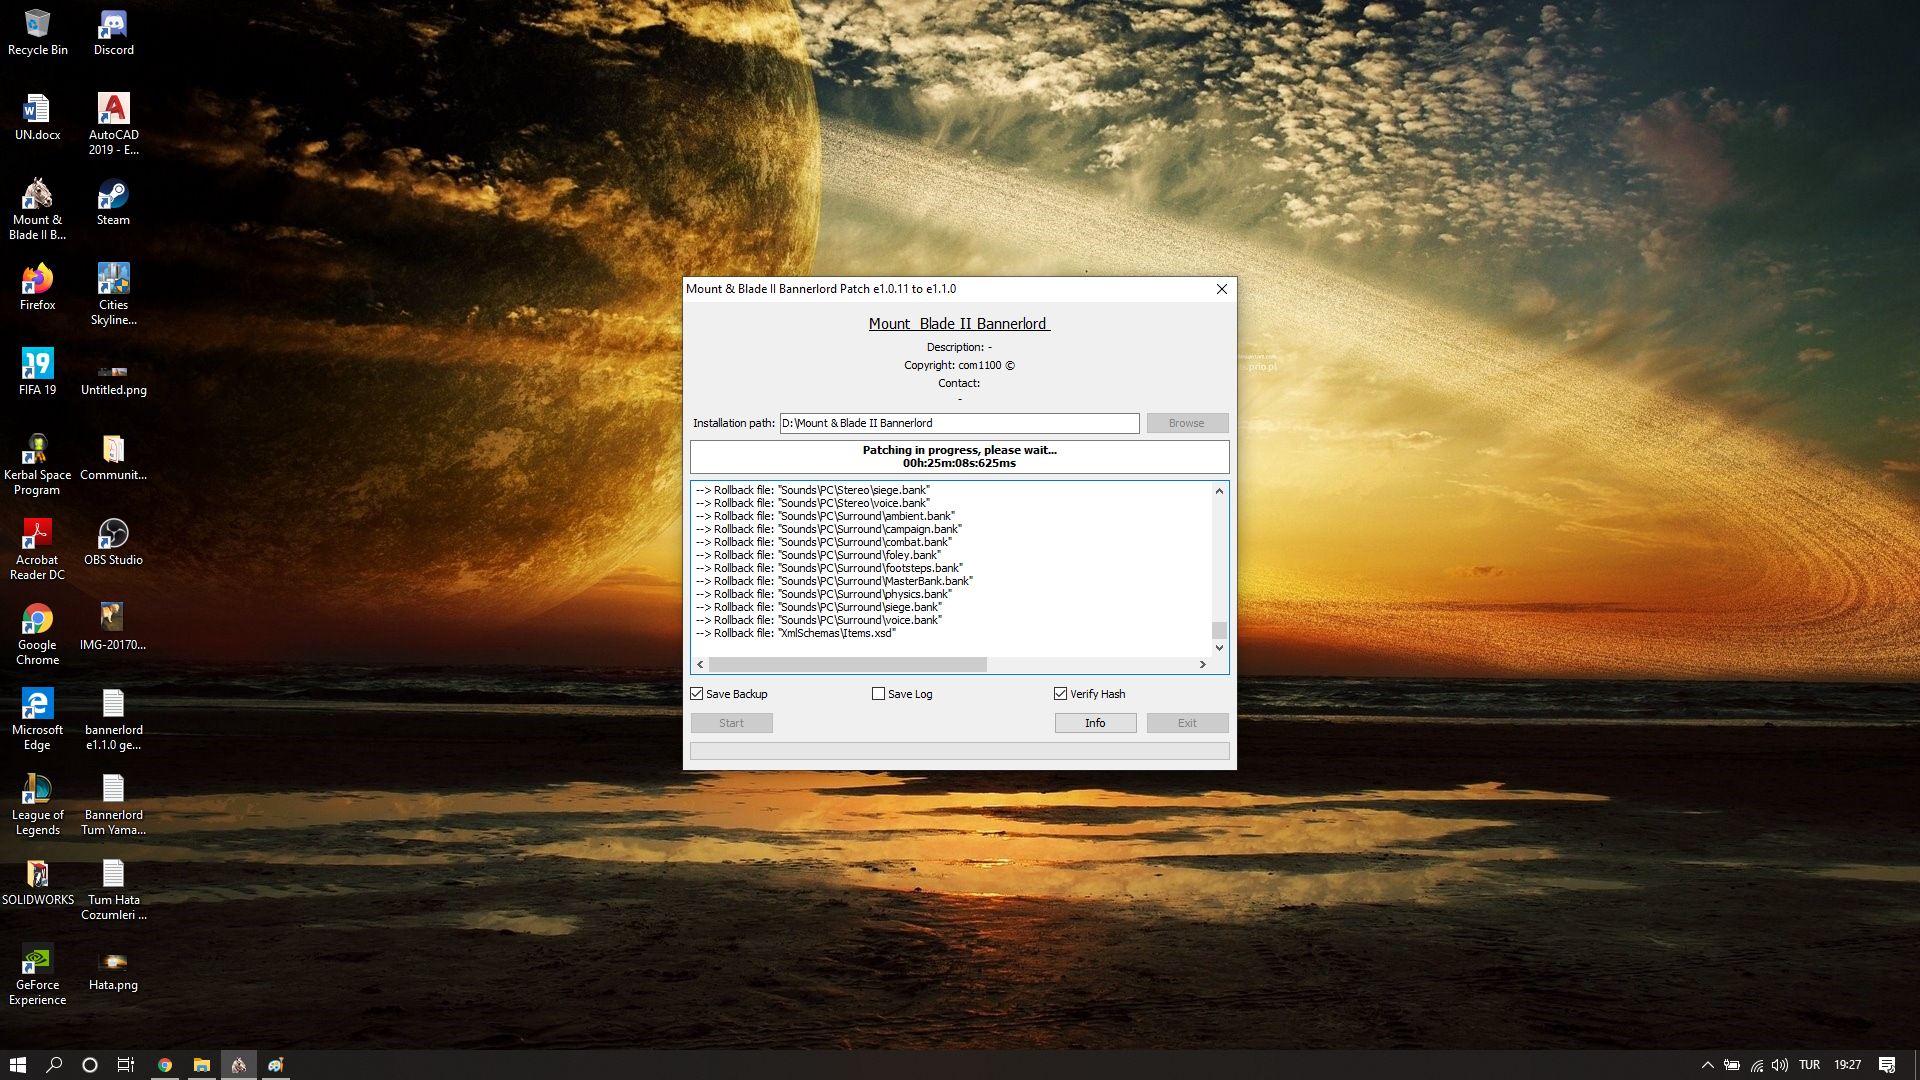Select the UN.docx Word document icon
Screen dimensions: 1920x1080
(x=38, y=117)
